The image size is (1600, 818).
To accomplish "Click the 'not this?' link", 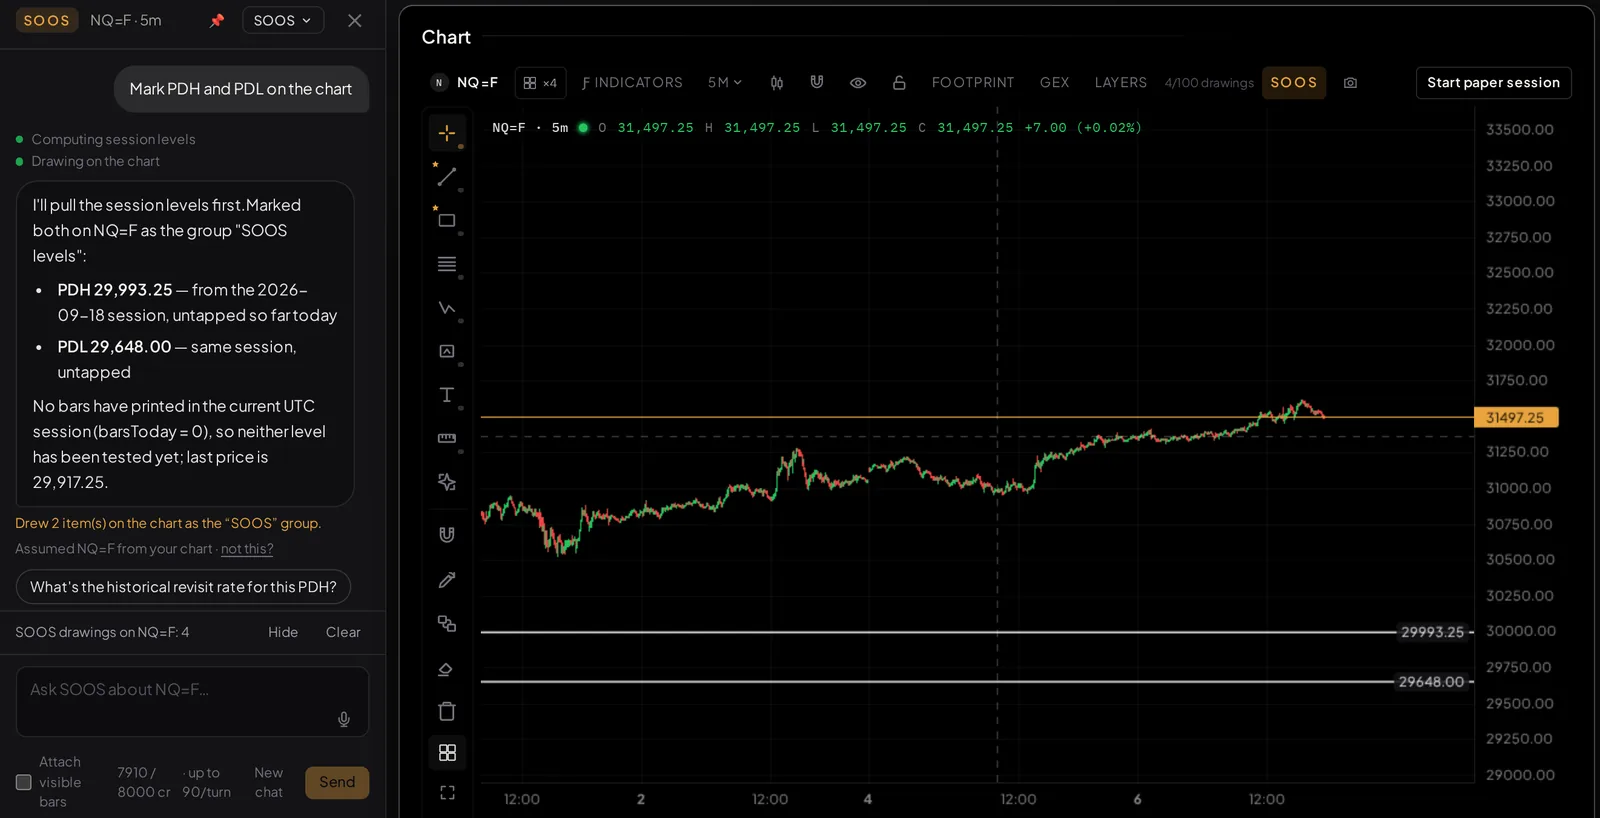I will [247, 549].
